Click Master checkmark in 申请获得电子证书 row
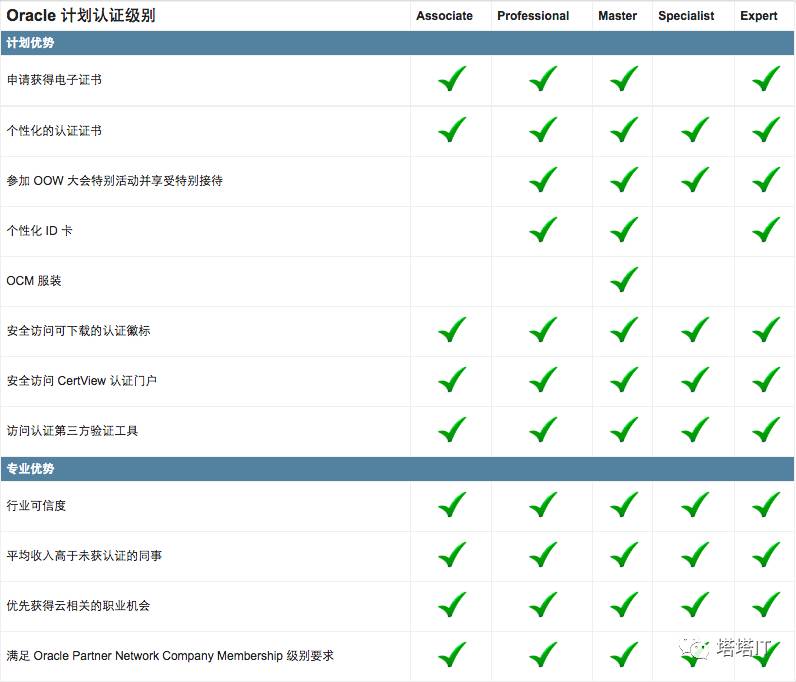 pos(624,79)
